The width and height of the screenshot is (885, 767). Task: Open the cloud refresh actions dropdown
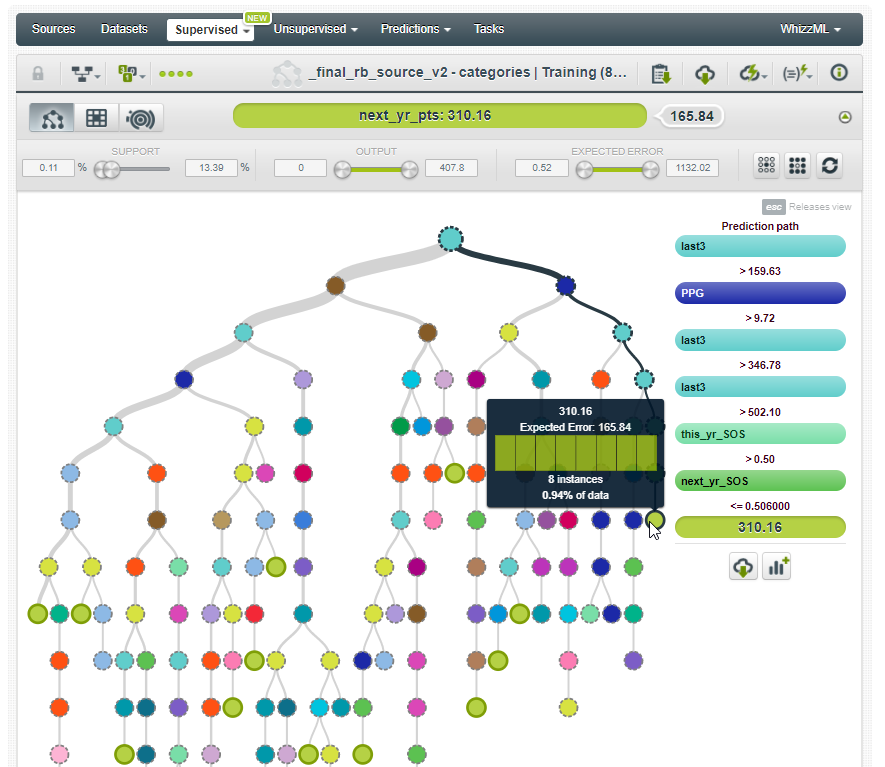[x=753, y=73]
